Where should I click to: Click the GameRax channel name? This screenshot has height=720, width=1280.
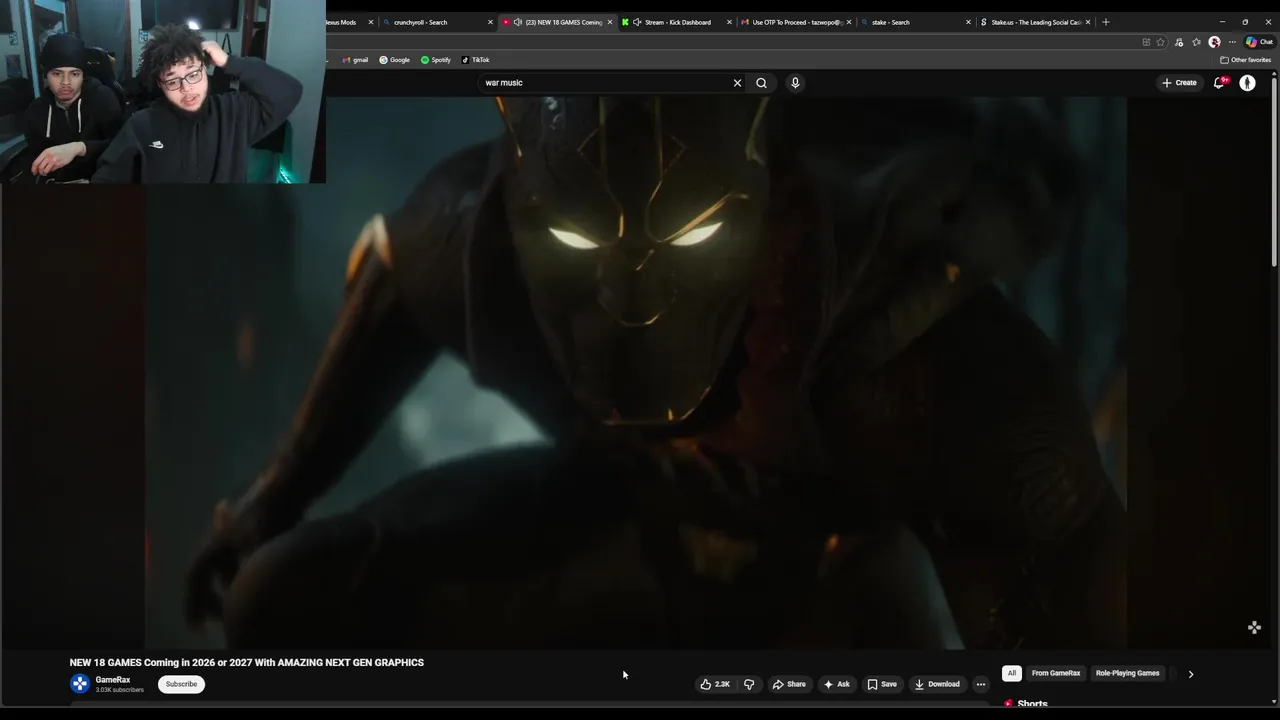113,680
